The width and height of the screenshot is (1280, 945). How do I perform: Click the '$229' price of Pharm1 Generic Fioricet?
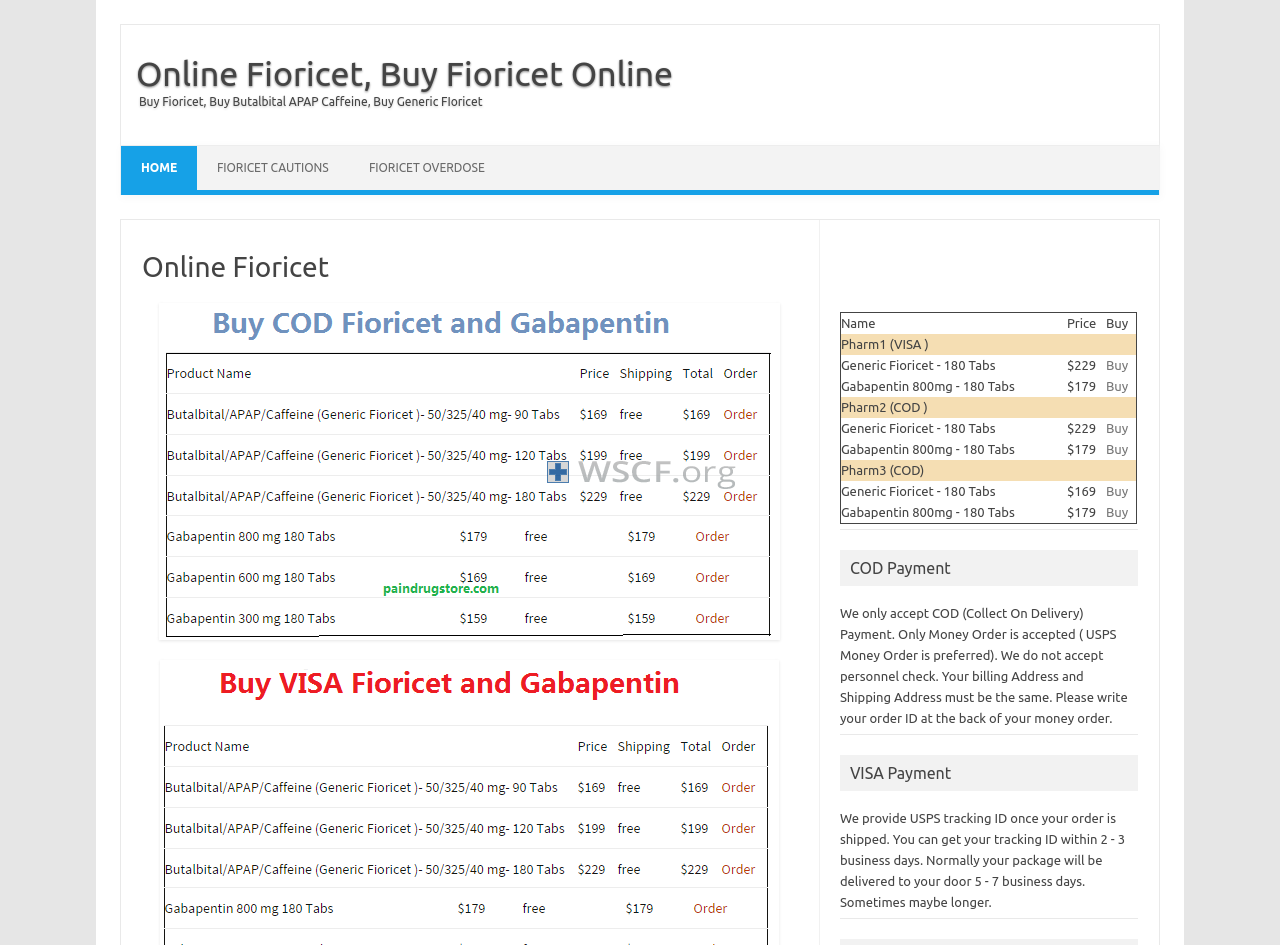pos(1082,365)
